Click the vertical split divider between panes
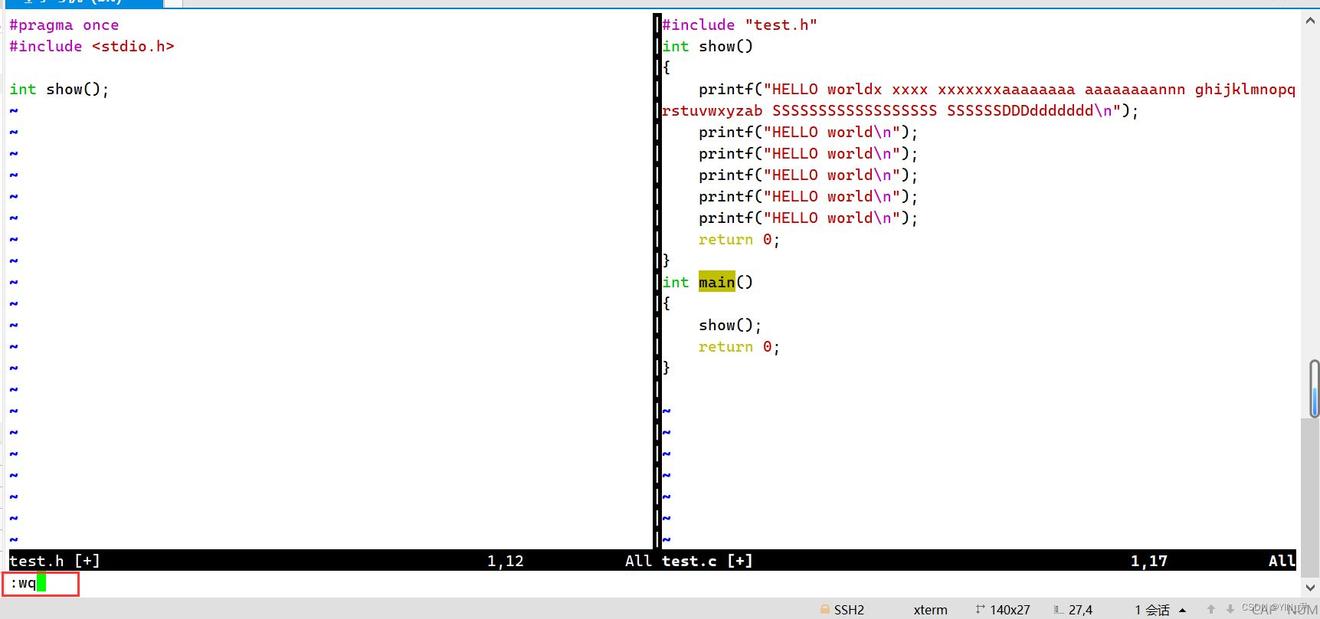This screenshot has width=1320, height=619. point(656,280)
